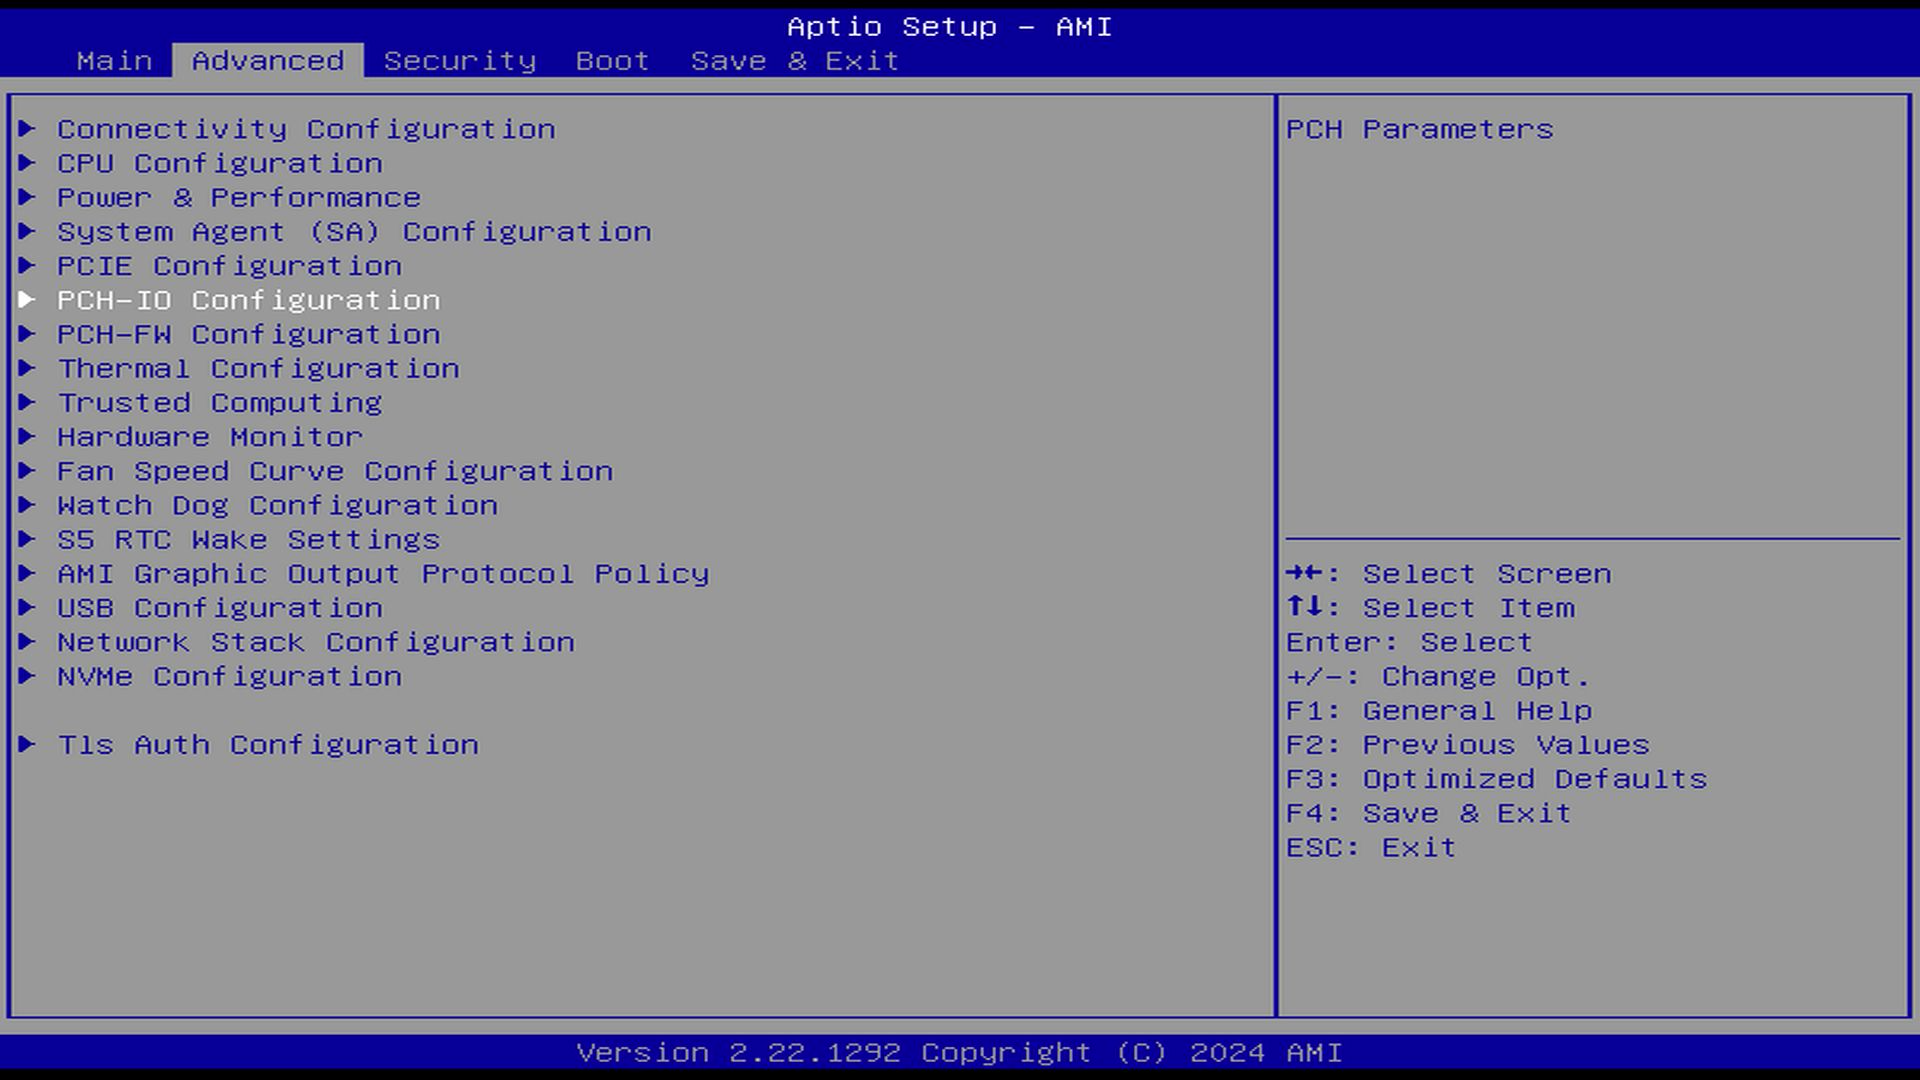Open highlighted PCH-IO Configuration entry

click(x=248, y=300)
